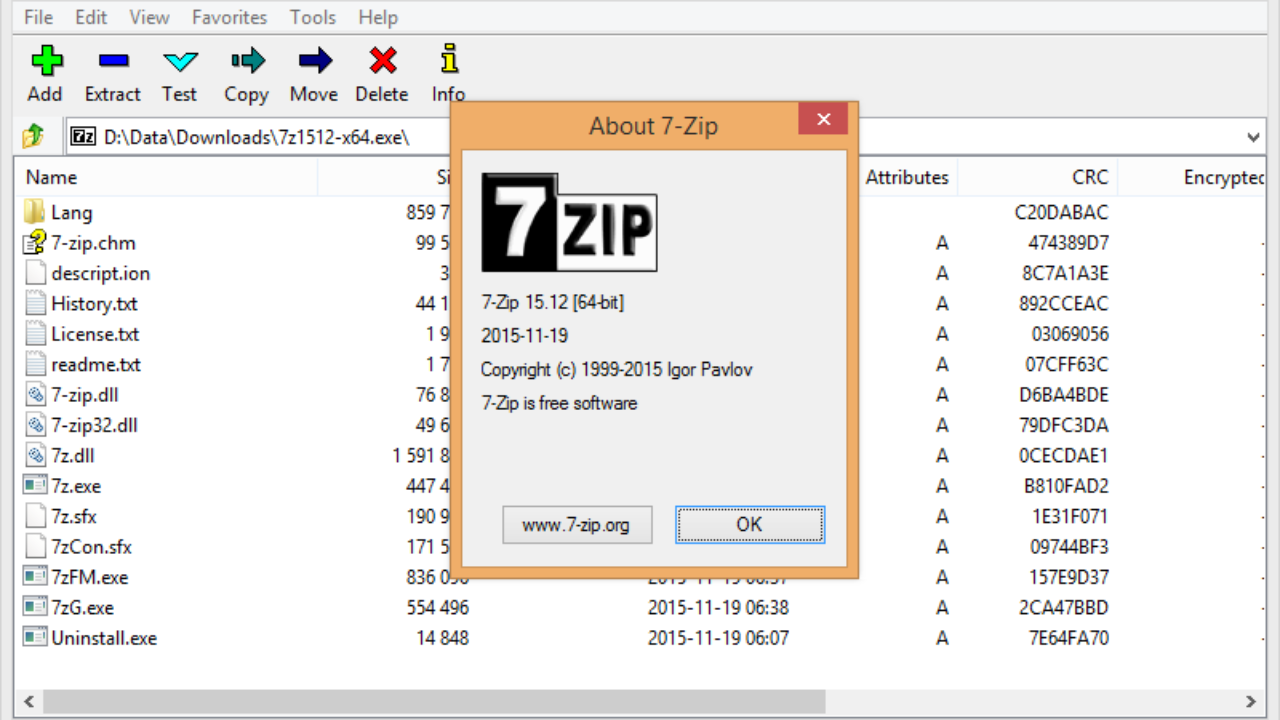1280x720 pixels.
Task: Go up one folder level arrow
Action: click(x=33, y=135)
